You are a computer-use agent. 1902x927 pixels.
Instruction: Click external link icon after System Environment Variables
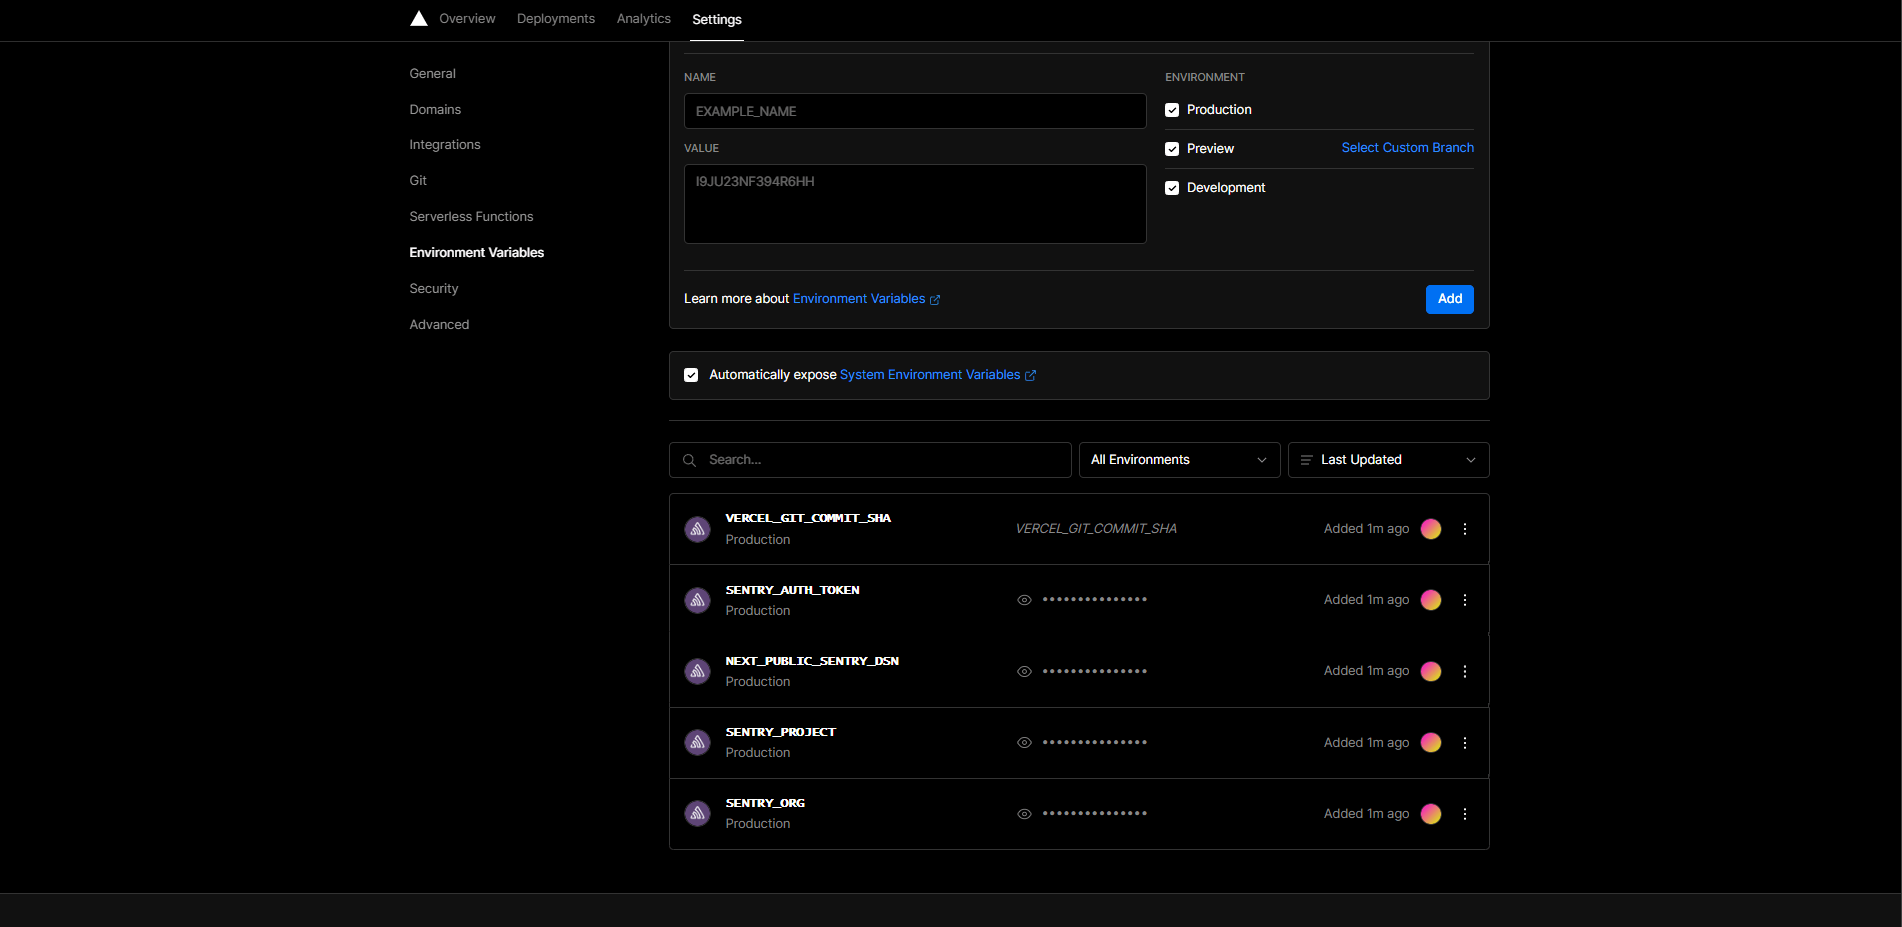(1030, 376)
